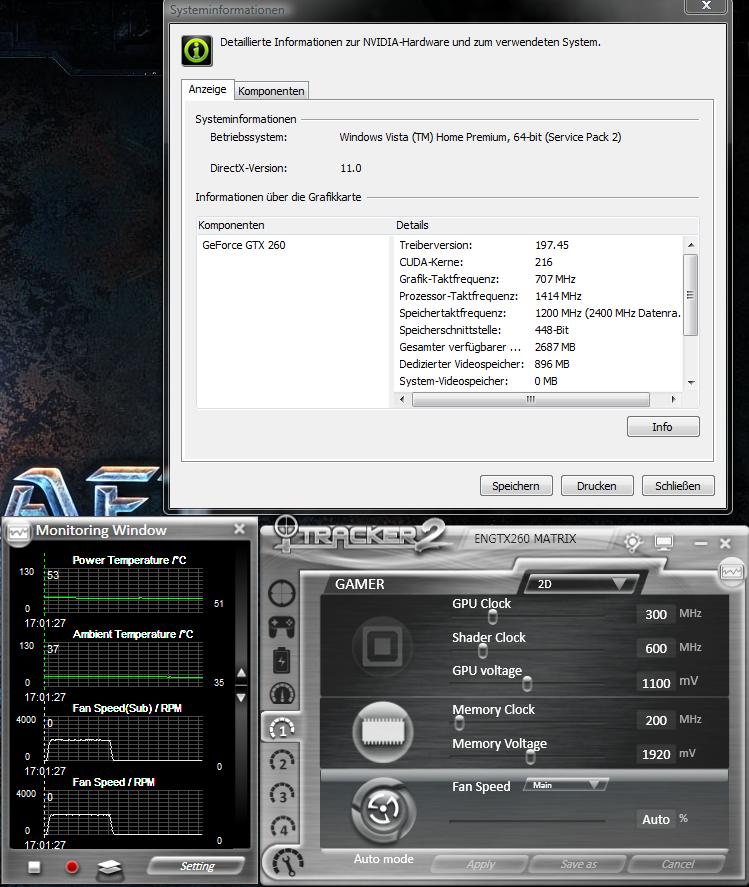This screenshot has height=887, width=749.
Task: Click the GPU Clock slider handle
Action: tap(493, 617)
